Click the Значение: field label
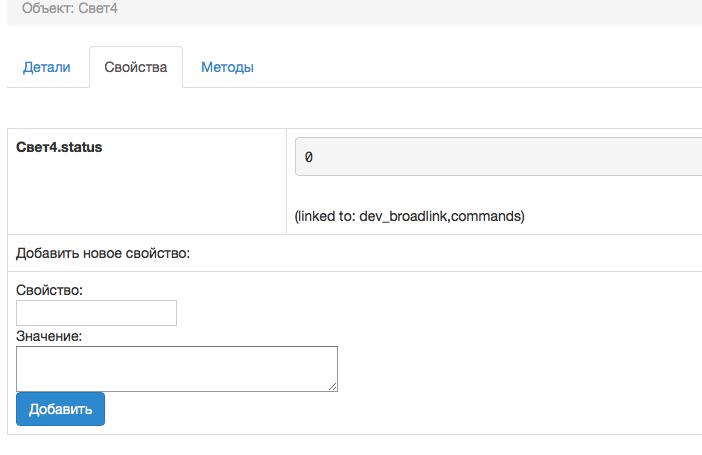The height and width of the screenshot is (455, 702). pyautogui.click(x=49, y=337)
